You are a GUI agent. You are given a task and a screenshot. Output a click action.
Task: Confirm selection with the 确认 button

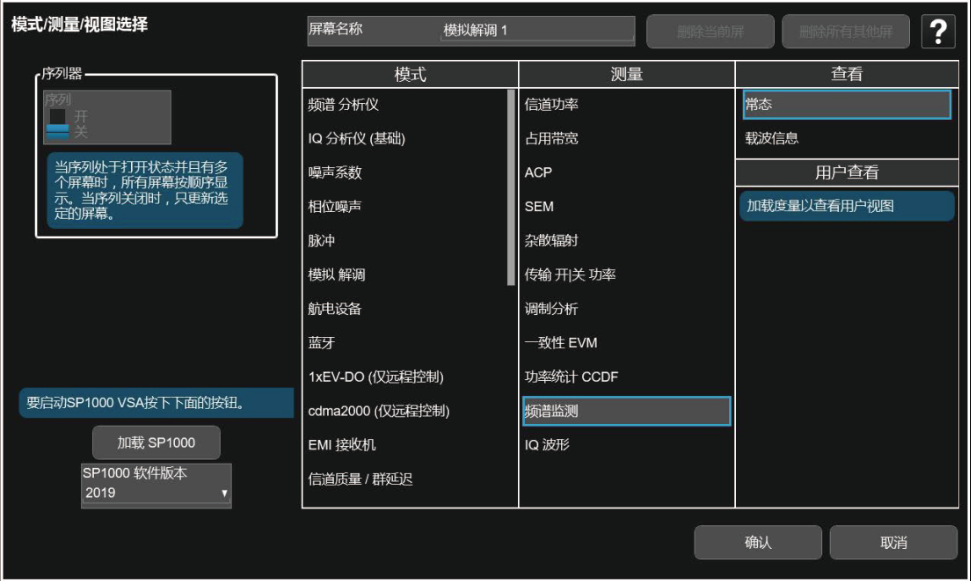tap(758, 543)
